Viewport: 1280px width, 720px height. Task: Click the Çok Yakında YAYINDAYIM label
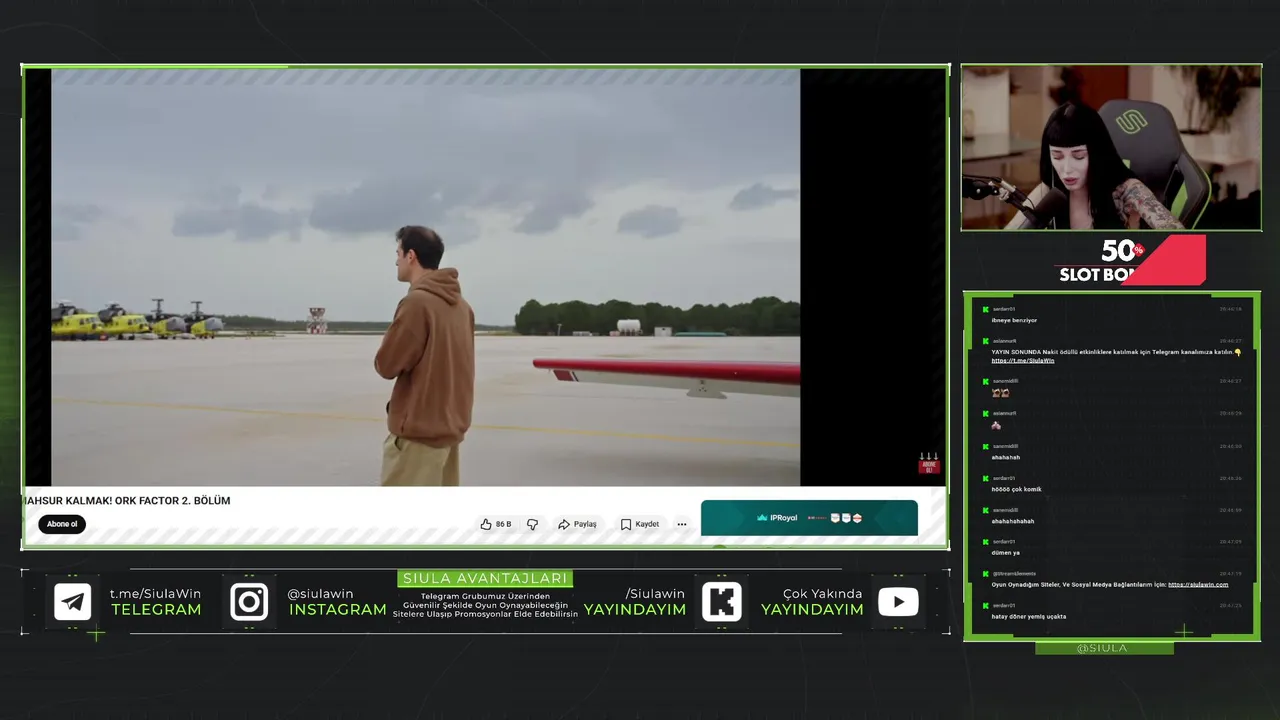812,602
